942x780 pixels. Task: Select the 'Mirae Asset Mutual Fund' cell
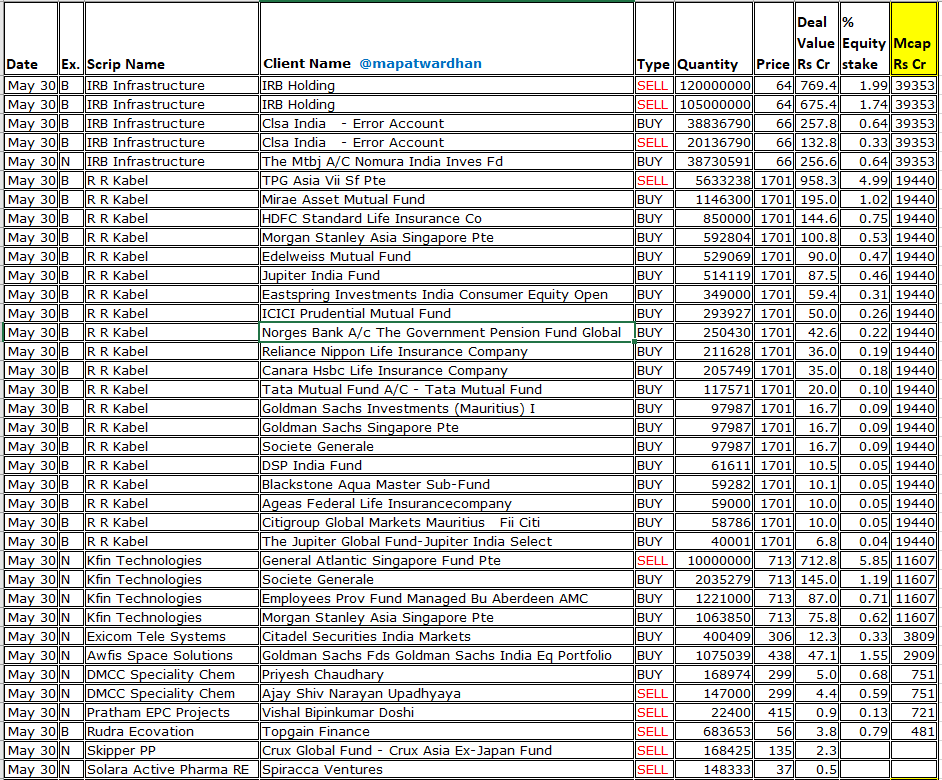pos(447,200)
